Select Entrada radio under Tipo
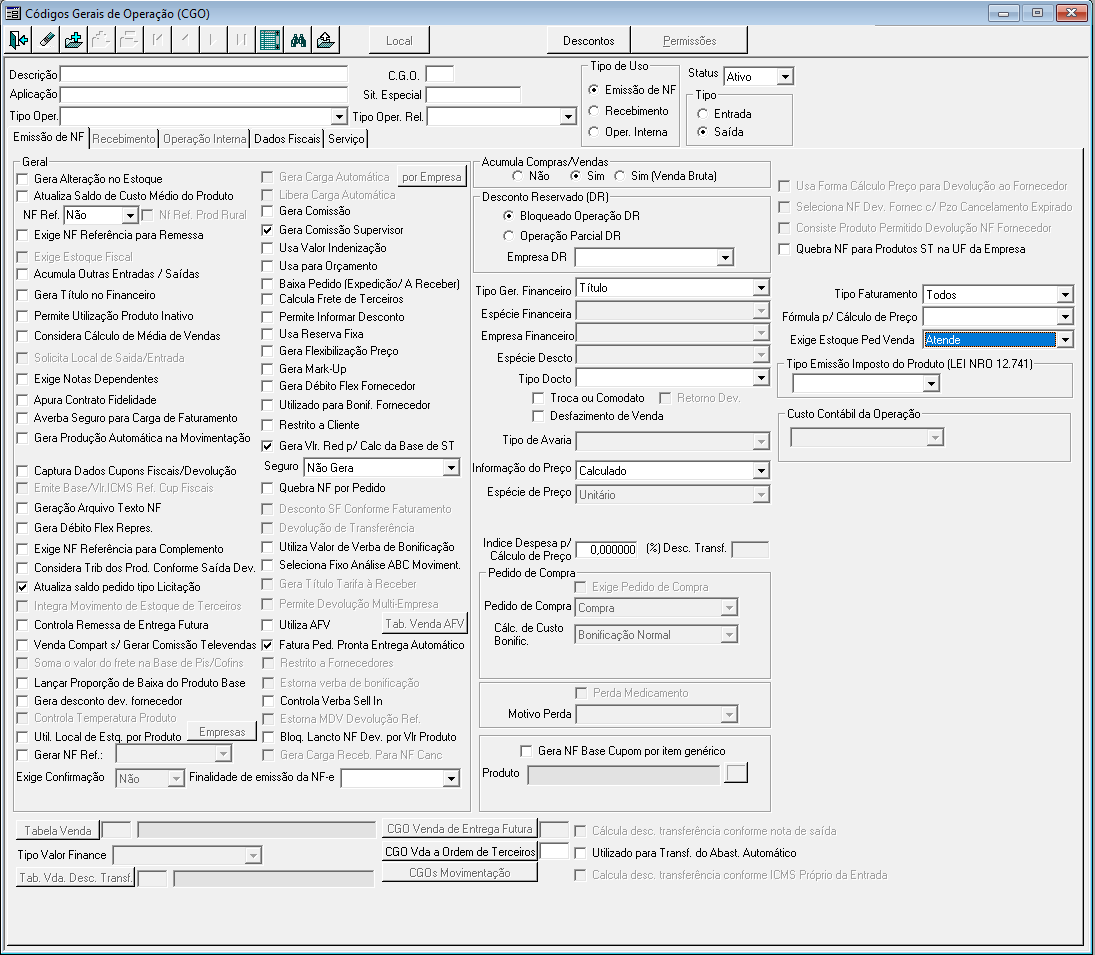The width and height of the screenshot is (1095, 955). coord(703,114)
